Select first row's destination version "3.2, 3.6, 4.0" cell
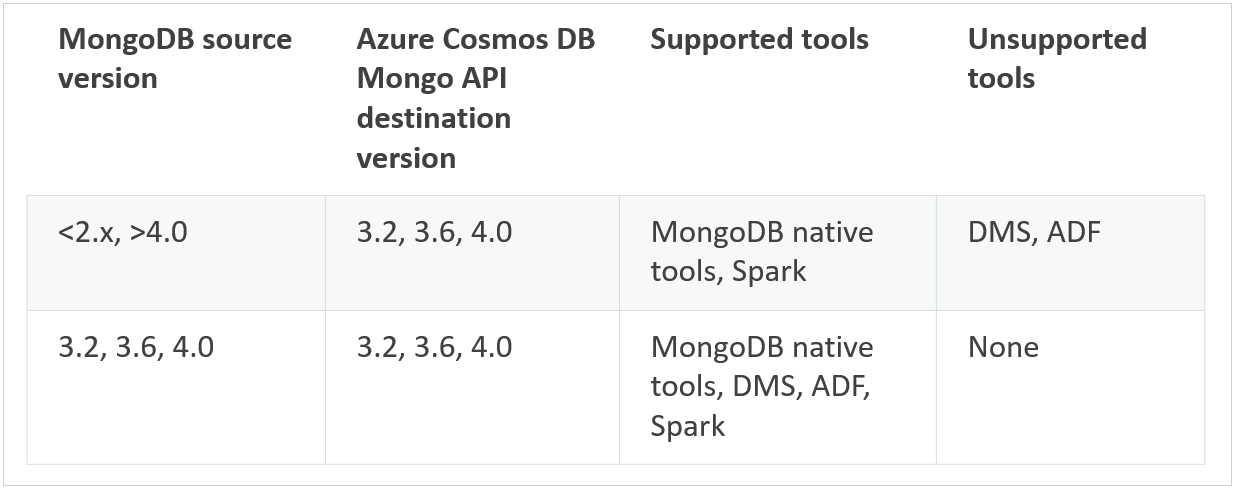 click(x=434, y=233)
